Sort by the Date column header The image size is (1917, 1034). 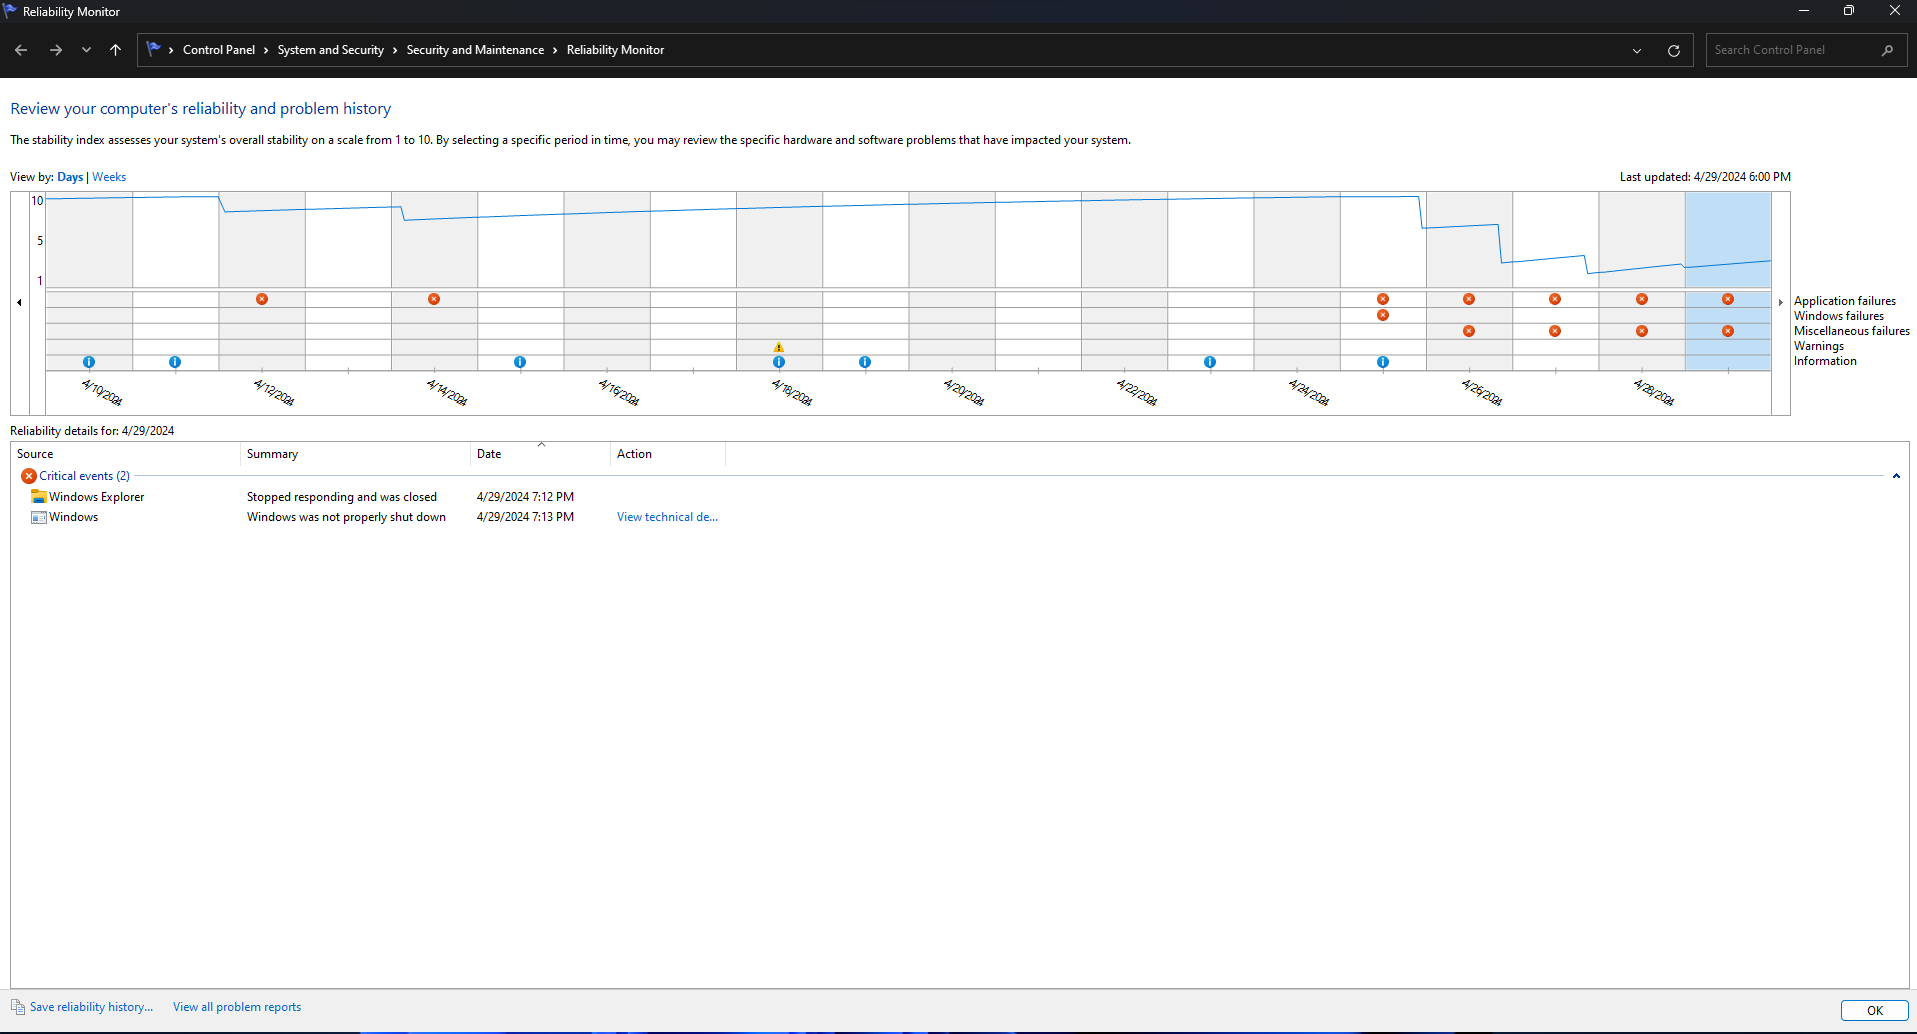540,454
